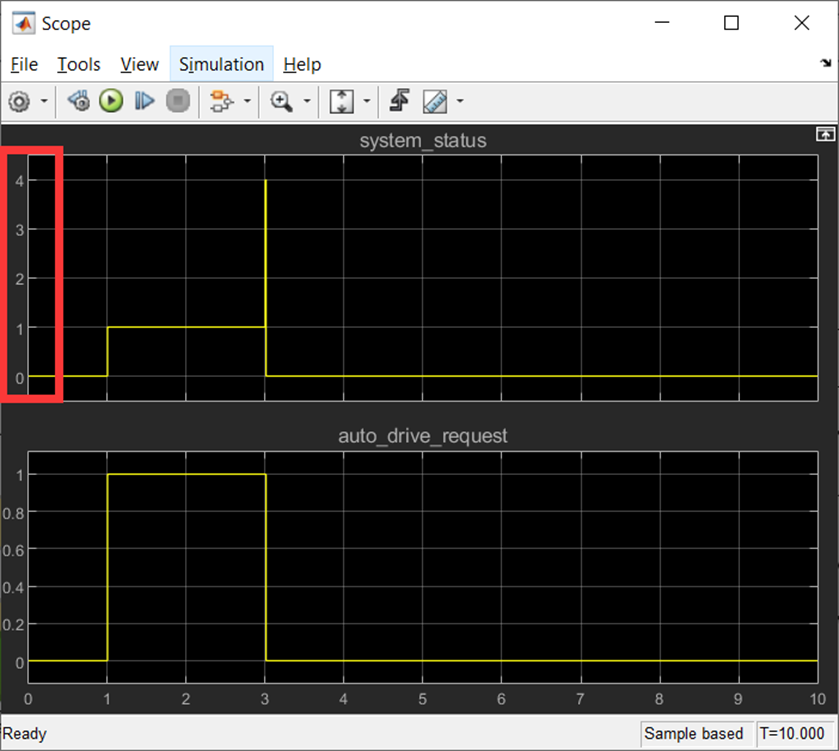Open the Simulation menu
The height and width of the screenshot is (751, 839).
click(x=222, y=65)
